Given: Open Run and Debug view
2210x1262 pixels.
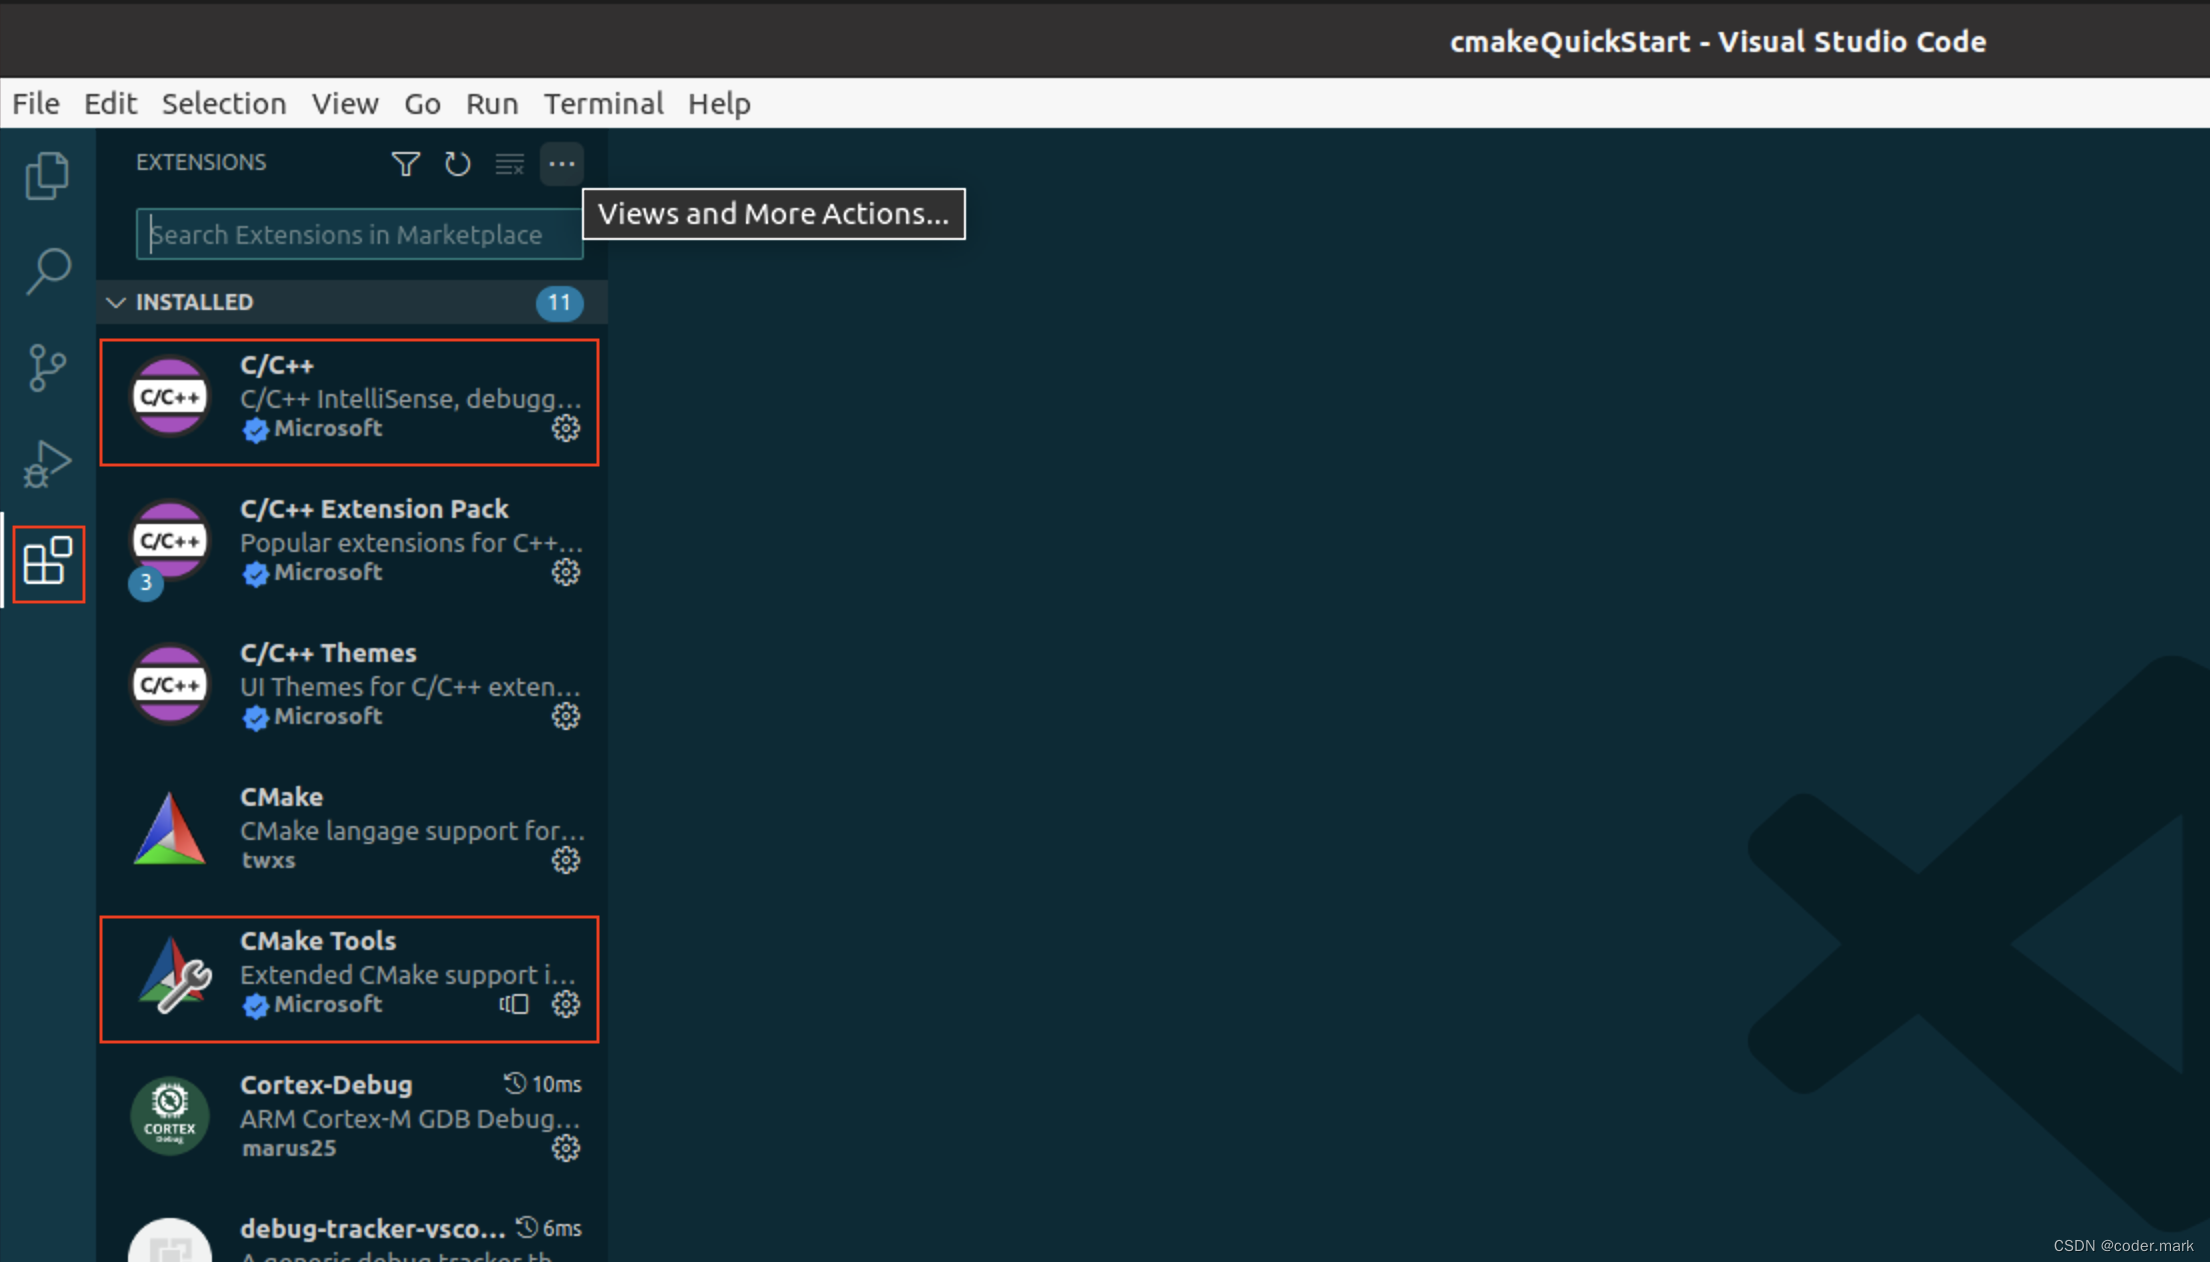Looking at the screenshot, I should point(47,464).
